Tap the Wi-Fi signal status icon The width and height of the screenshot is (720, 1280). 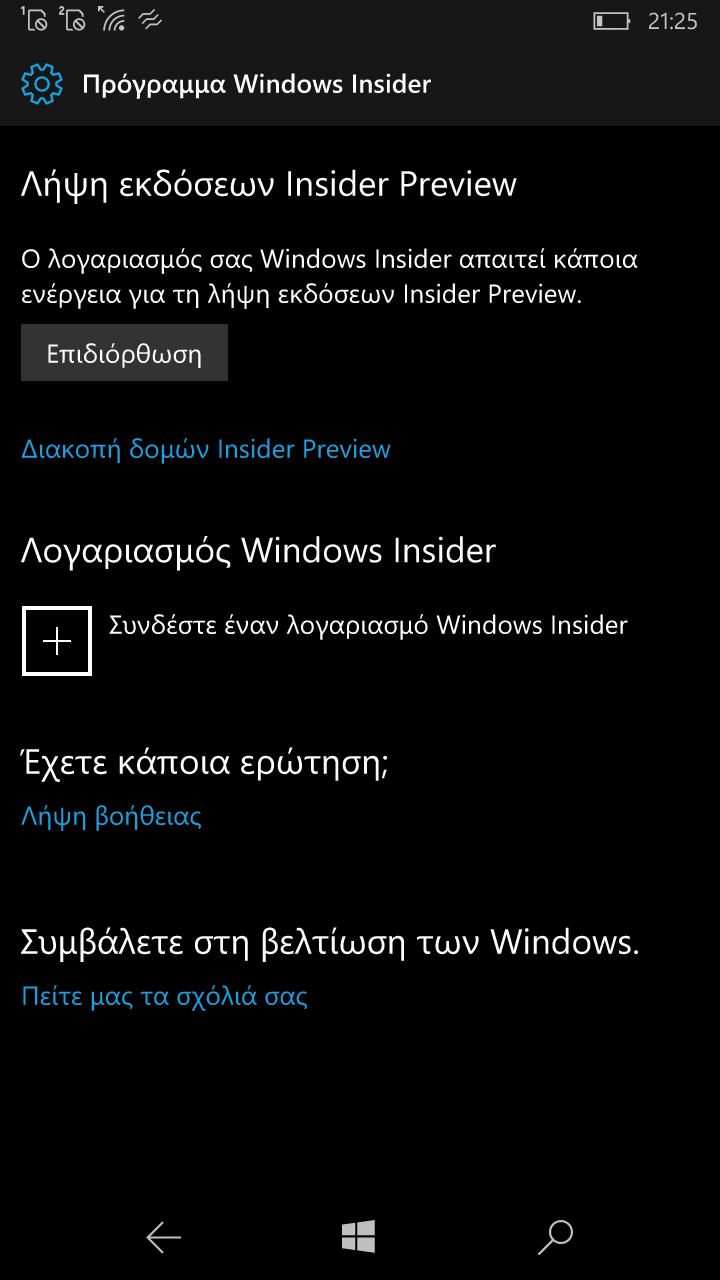[x=110, y=19]
